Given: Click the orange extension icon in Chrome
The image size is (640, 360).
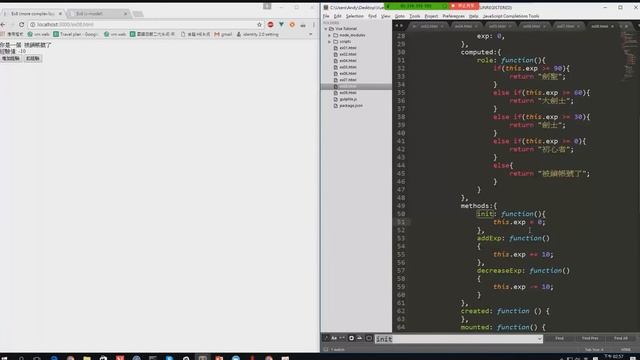Looking at the screenshot, I should point(292,24).
